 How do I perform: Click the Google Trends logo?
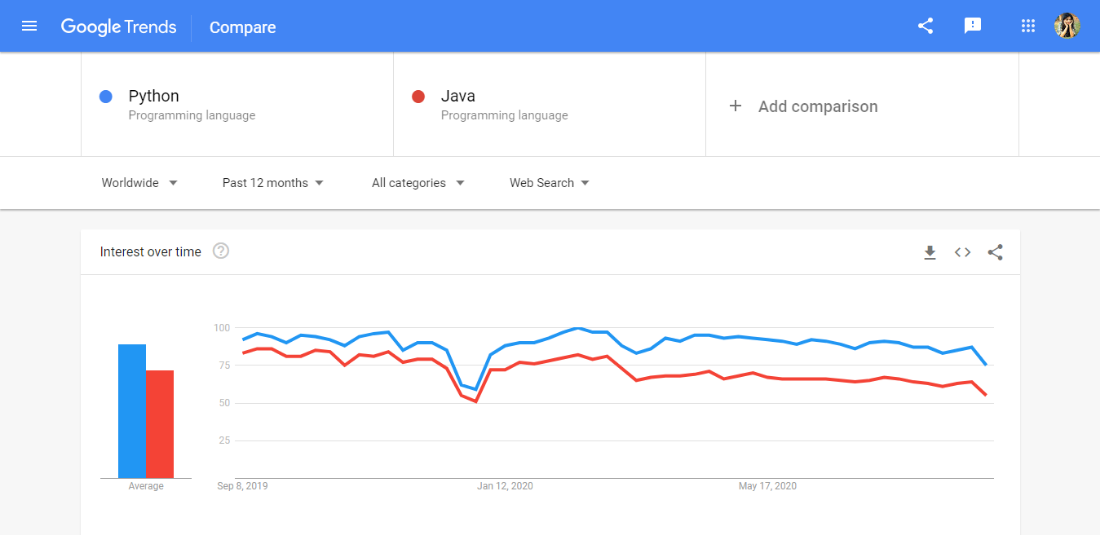tap(119, 27)
